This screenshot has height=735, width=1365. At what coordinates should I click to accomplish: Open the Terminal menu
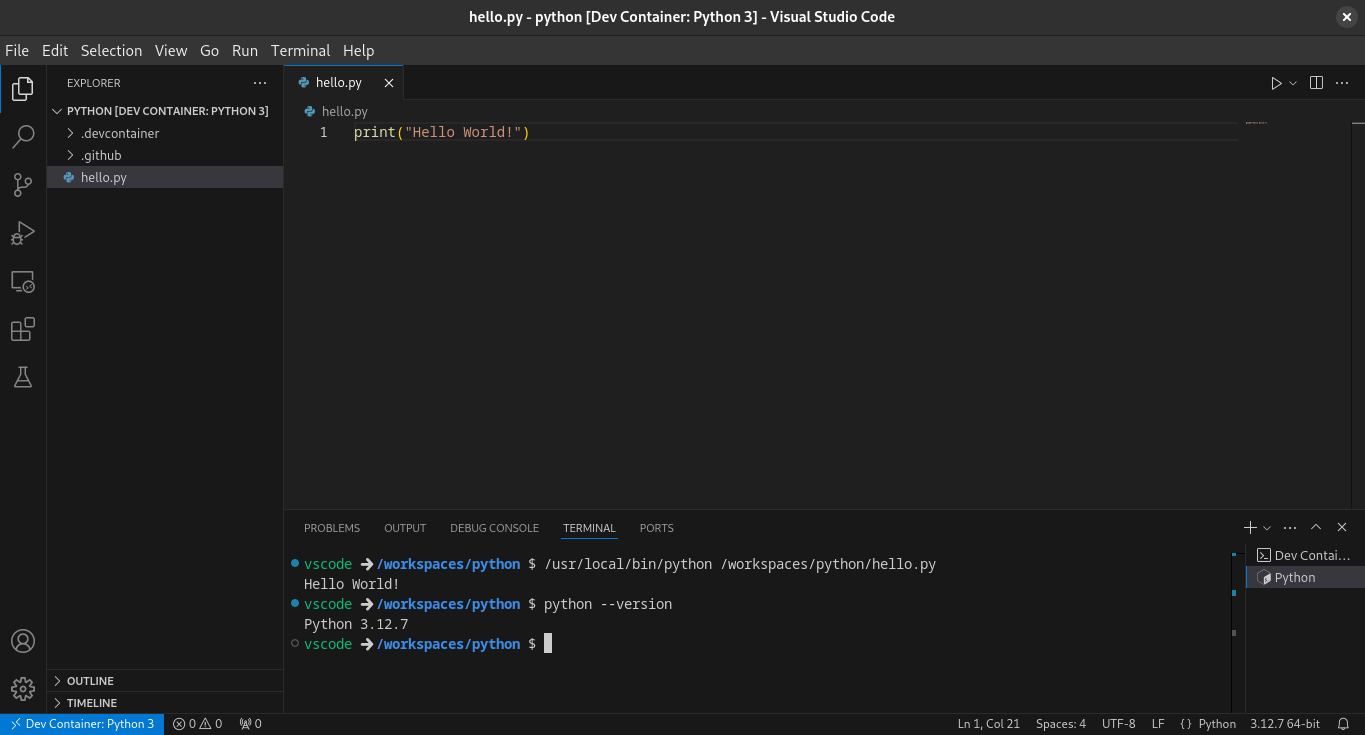(300, 50)
